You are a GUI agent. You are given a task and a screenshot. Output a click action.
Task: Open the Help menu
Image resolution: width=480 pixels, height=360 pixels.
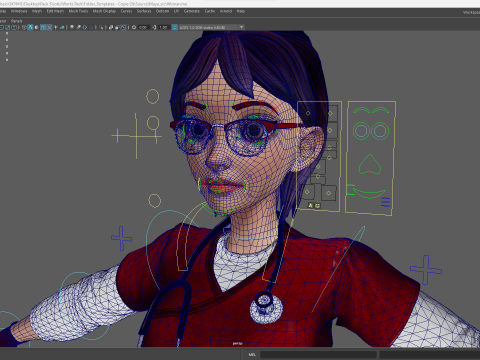pyautogui.click(x=241, y=11)
